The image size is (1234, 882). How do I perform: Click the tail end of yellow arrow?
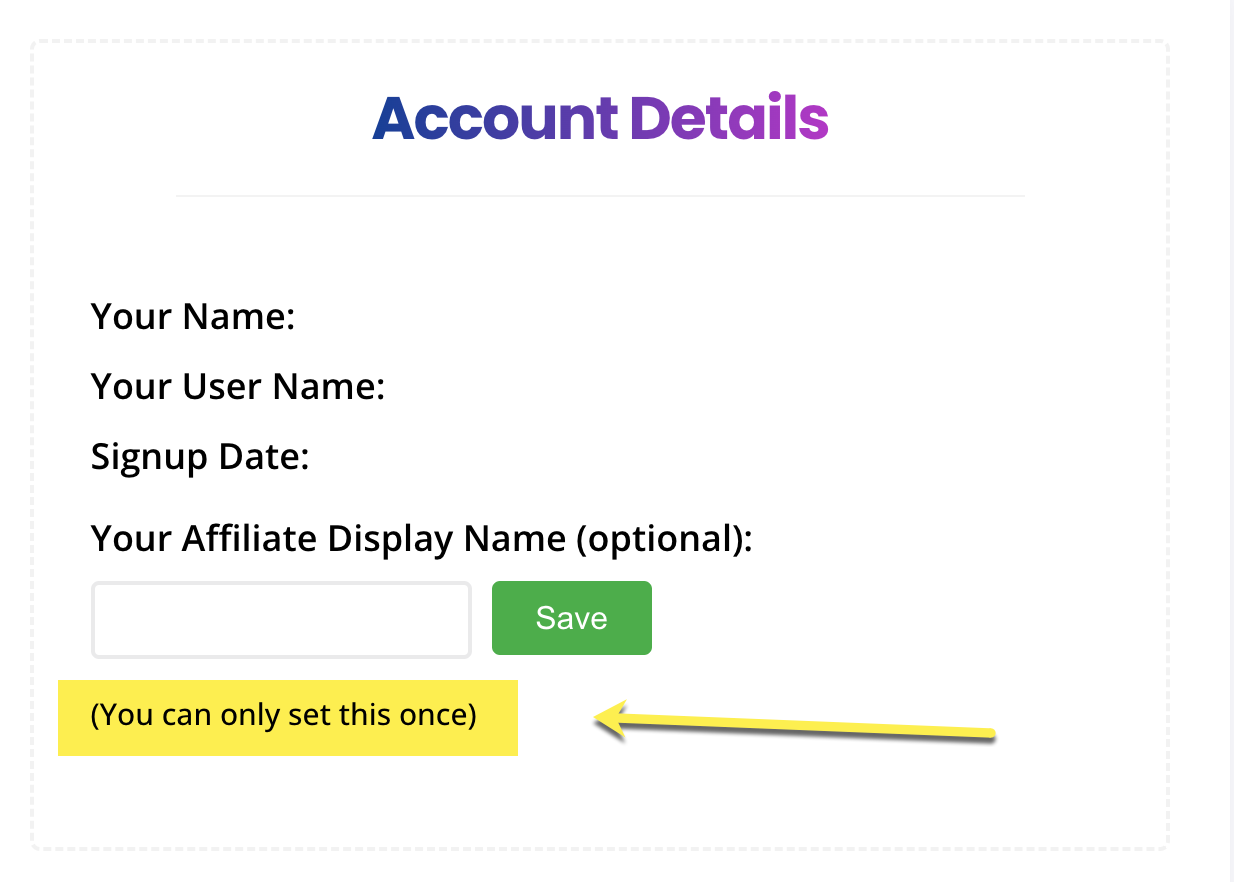988,734
